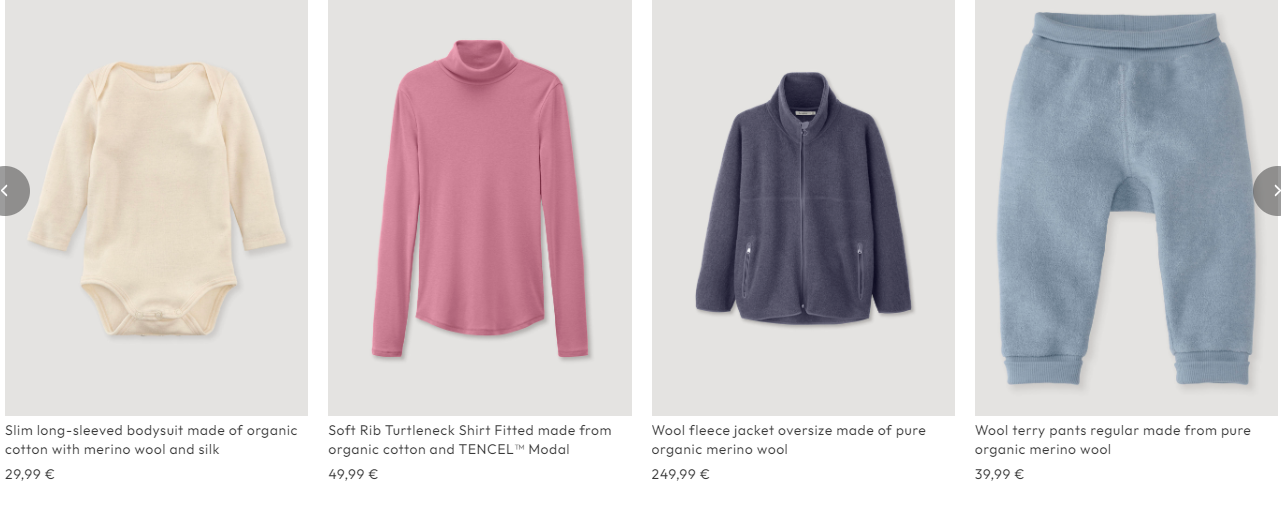This screenshot has width=1281, height=506.
Task: Click the 49,99 € price
Action: point(353,474)
